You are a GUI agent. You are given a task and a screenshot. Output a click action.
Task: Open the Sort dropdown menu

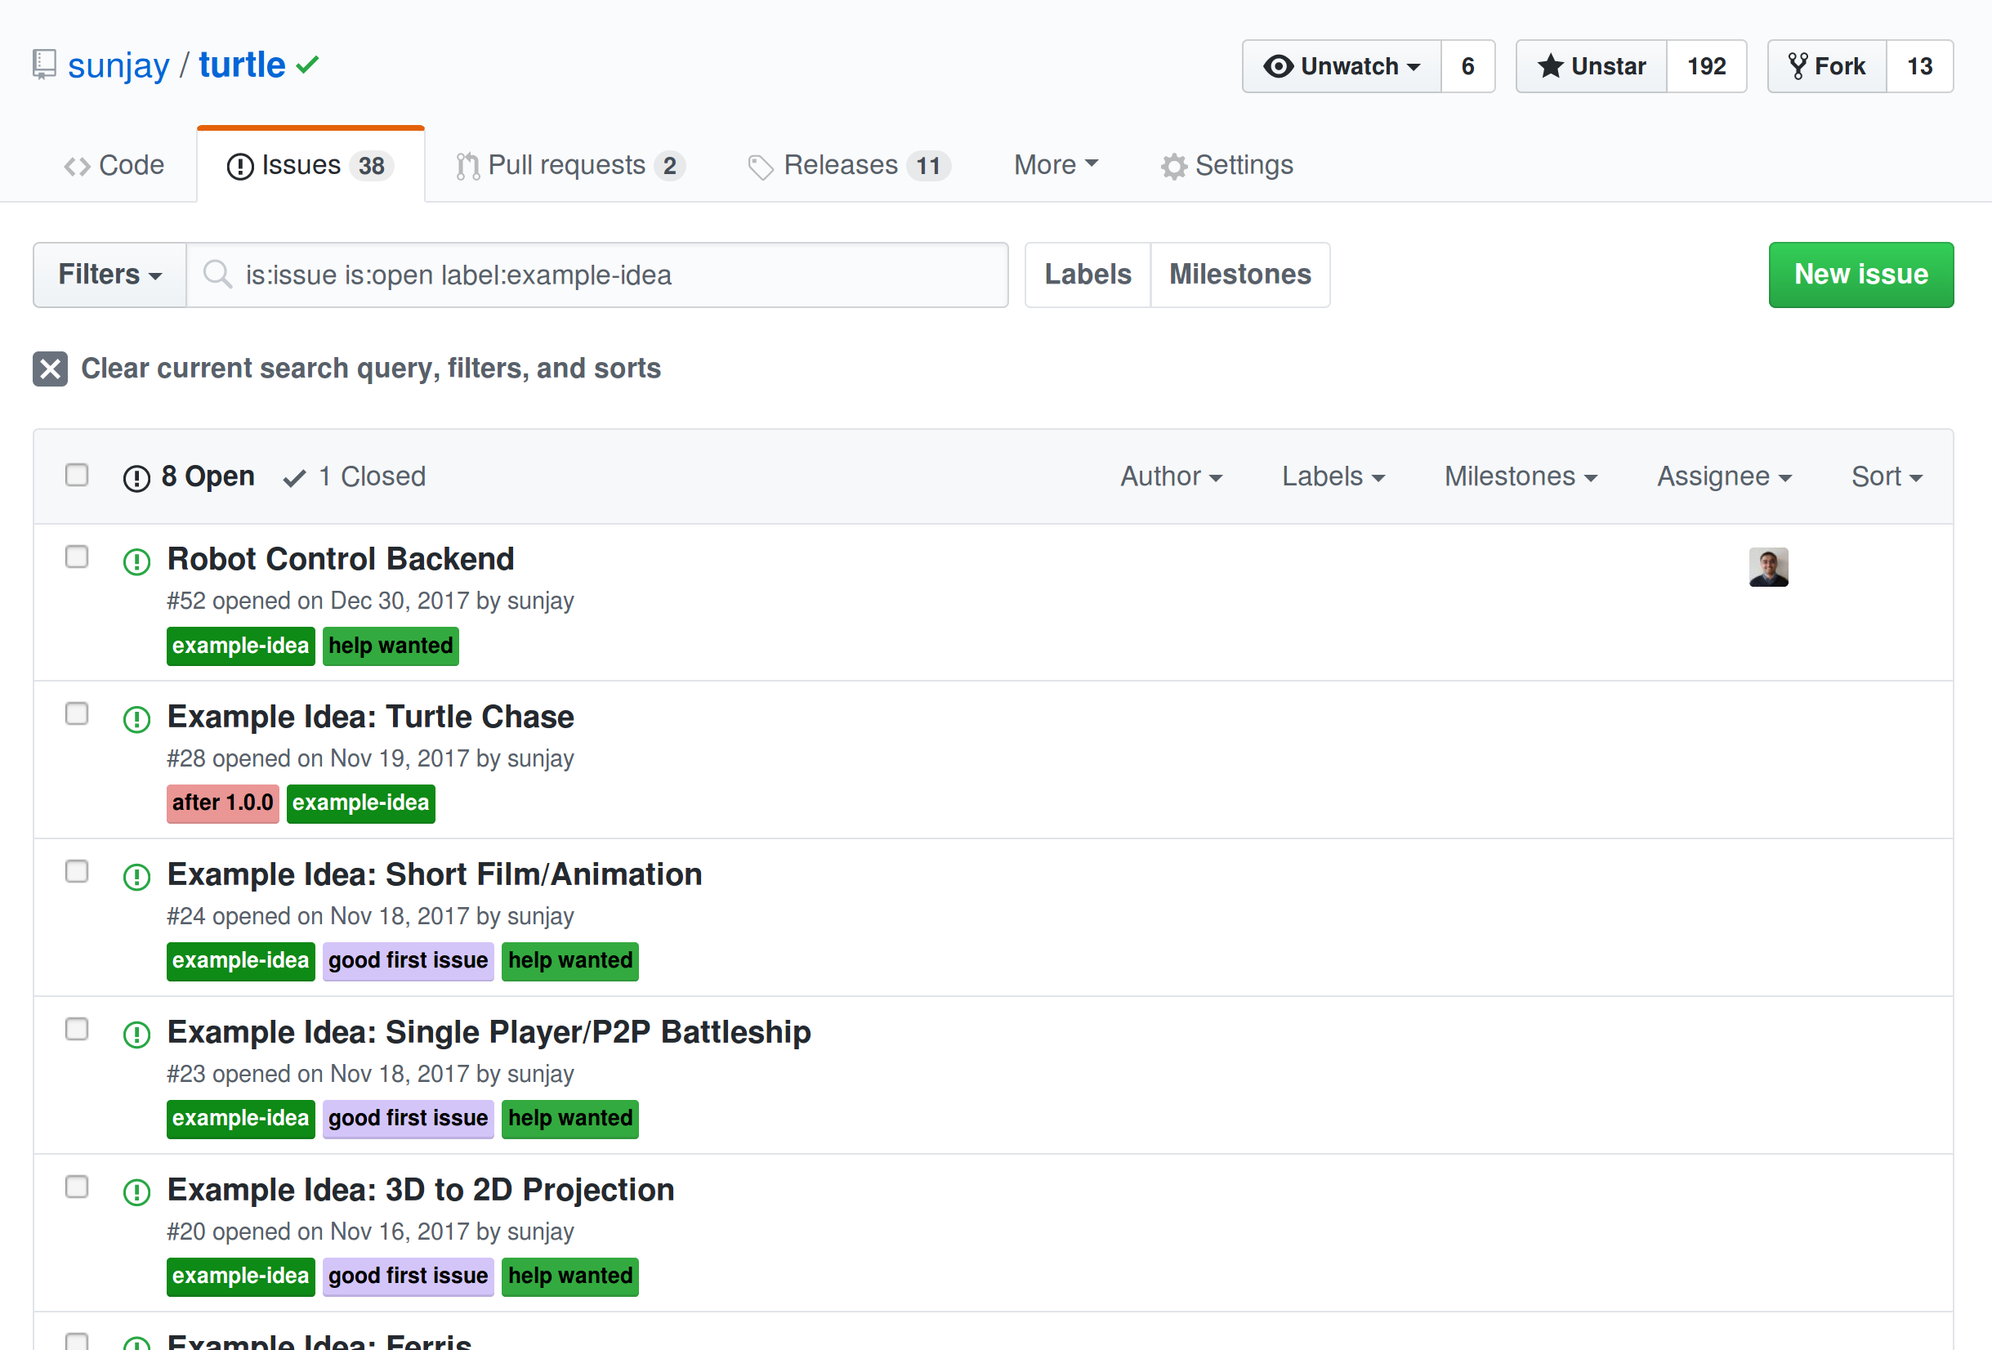[1885, 477]
